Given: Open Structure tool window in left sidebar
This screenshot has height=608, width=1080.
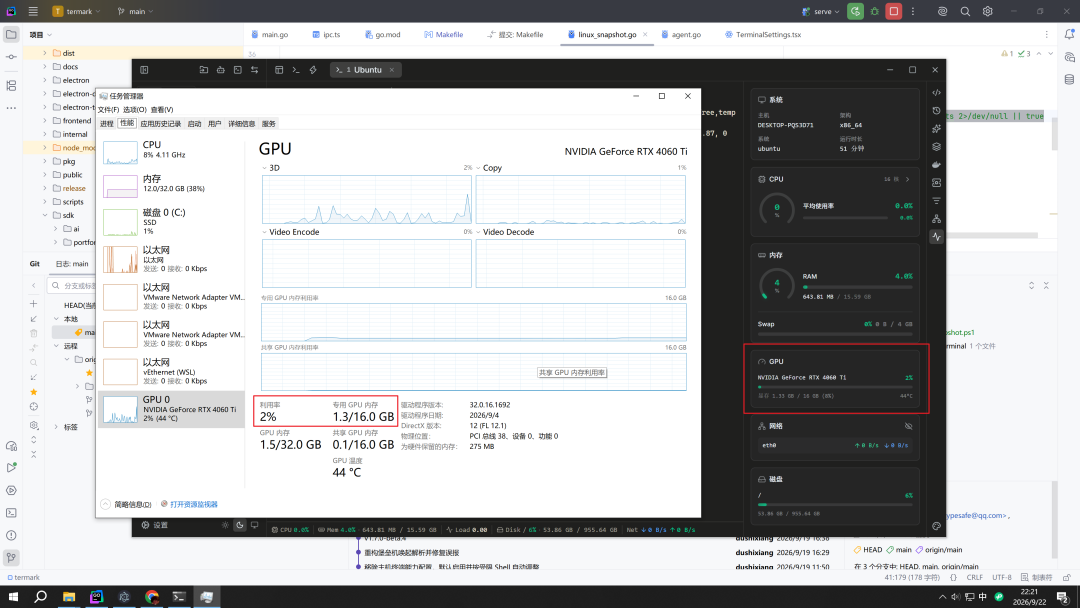Looking at the screenshot, I should click(x=11, y=85).
